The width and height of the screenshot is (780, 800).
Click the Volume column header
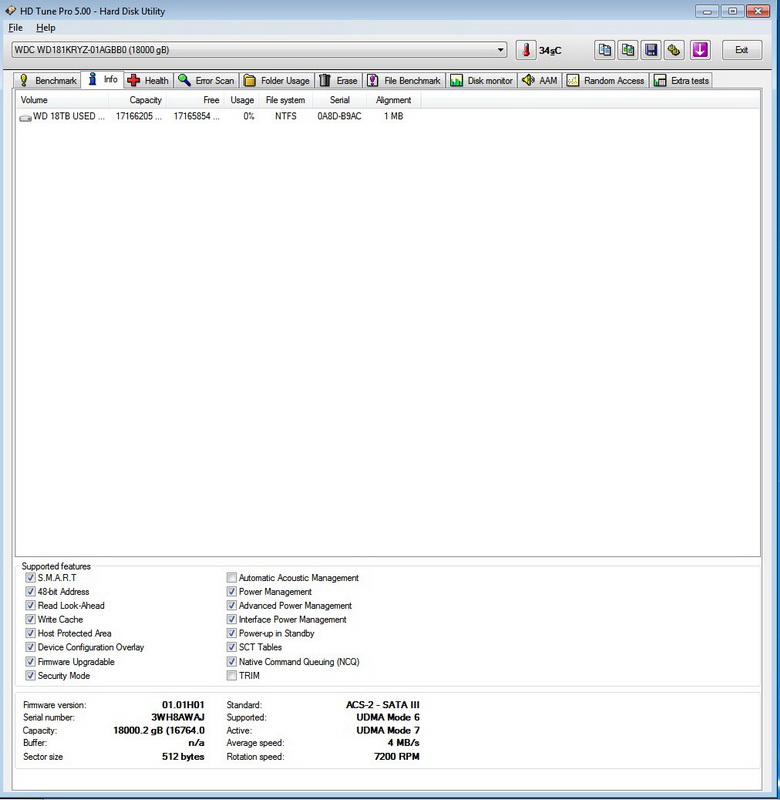(62, 100)
